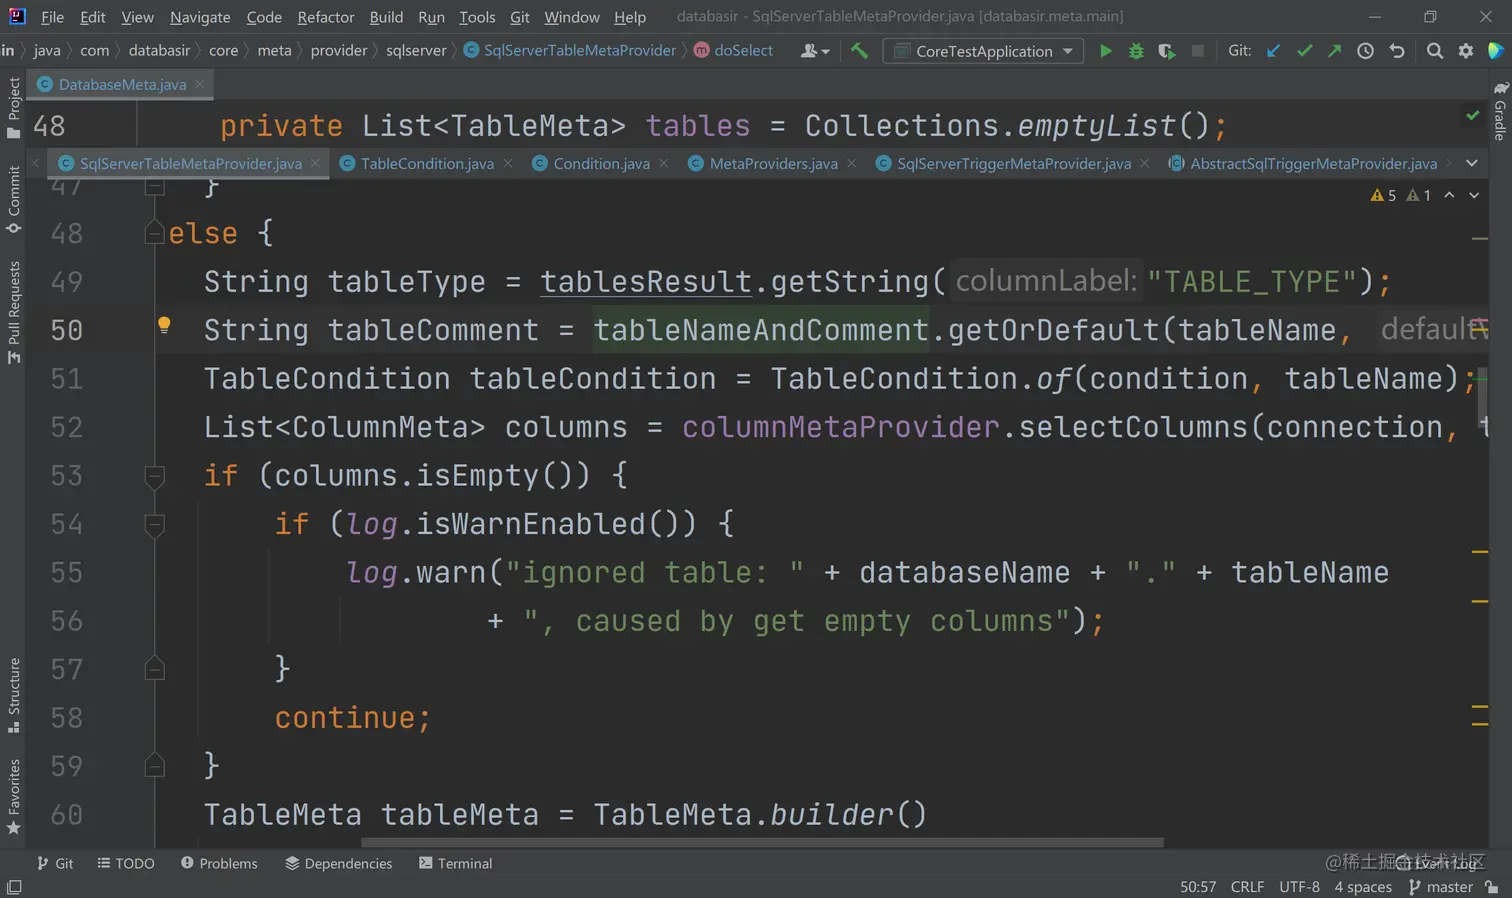Commit changes with the green checkmark
The image size is (1512, 898).
click(x=1304, y=51)
